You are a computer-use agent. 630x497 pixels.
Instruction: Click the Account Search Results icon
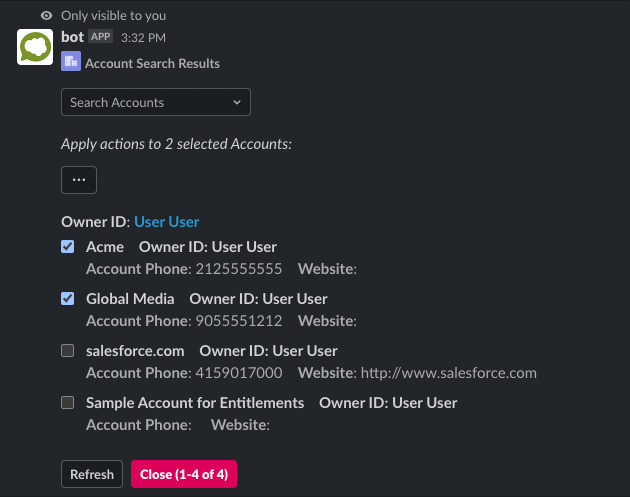coord(71,61)
